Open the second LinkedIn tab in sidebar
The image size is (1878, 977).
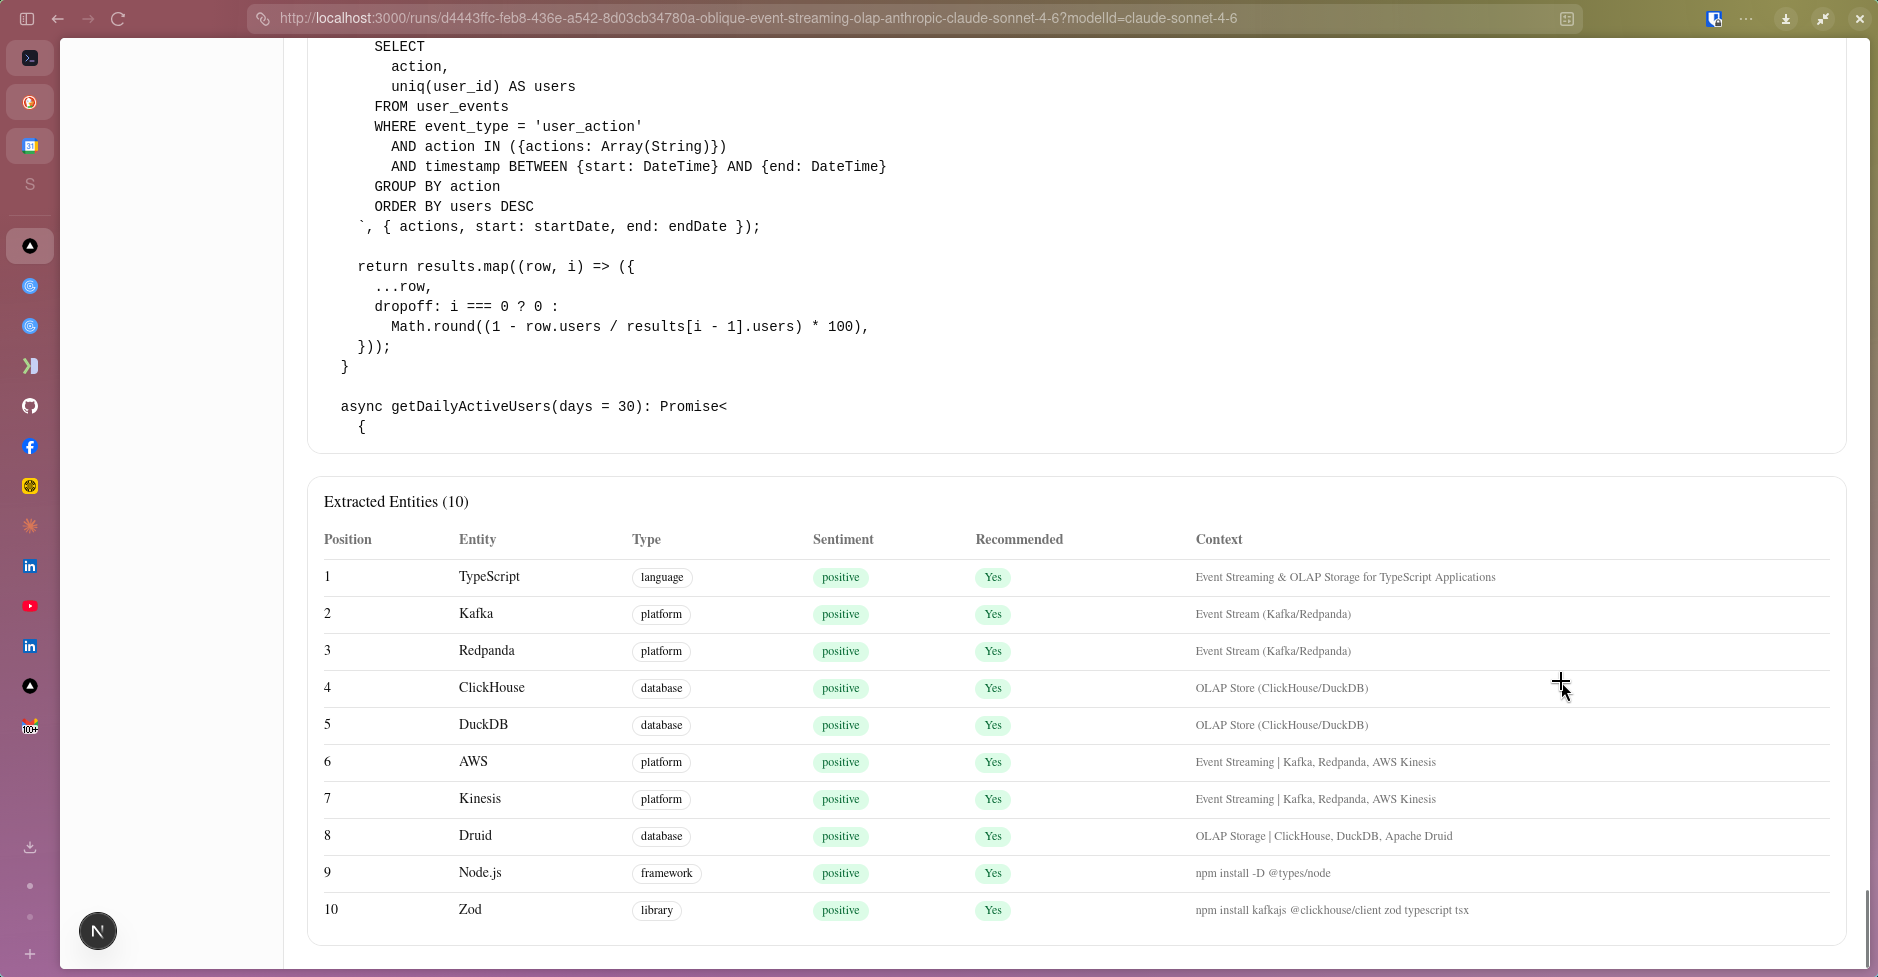(x=30, y=646)
